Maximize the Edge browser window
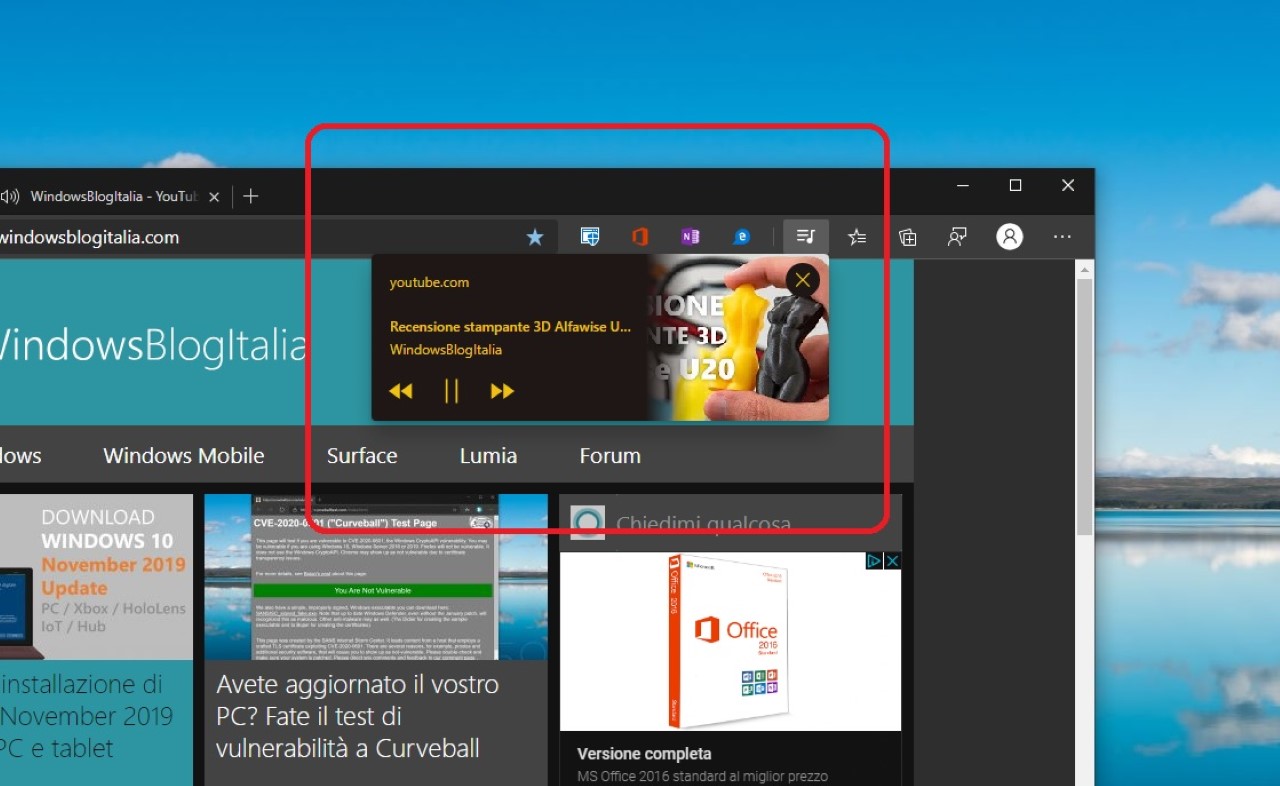 [x=1015, y=186]
